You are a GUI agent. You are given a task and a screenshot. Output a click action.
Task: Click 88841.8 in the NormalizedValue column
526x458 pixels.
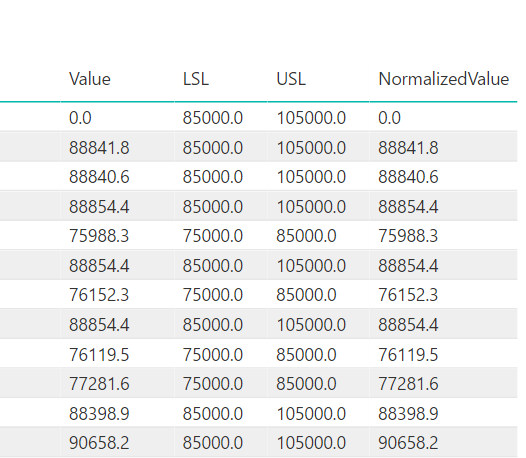(x=408, y=148)
